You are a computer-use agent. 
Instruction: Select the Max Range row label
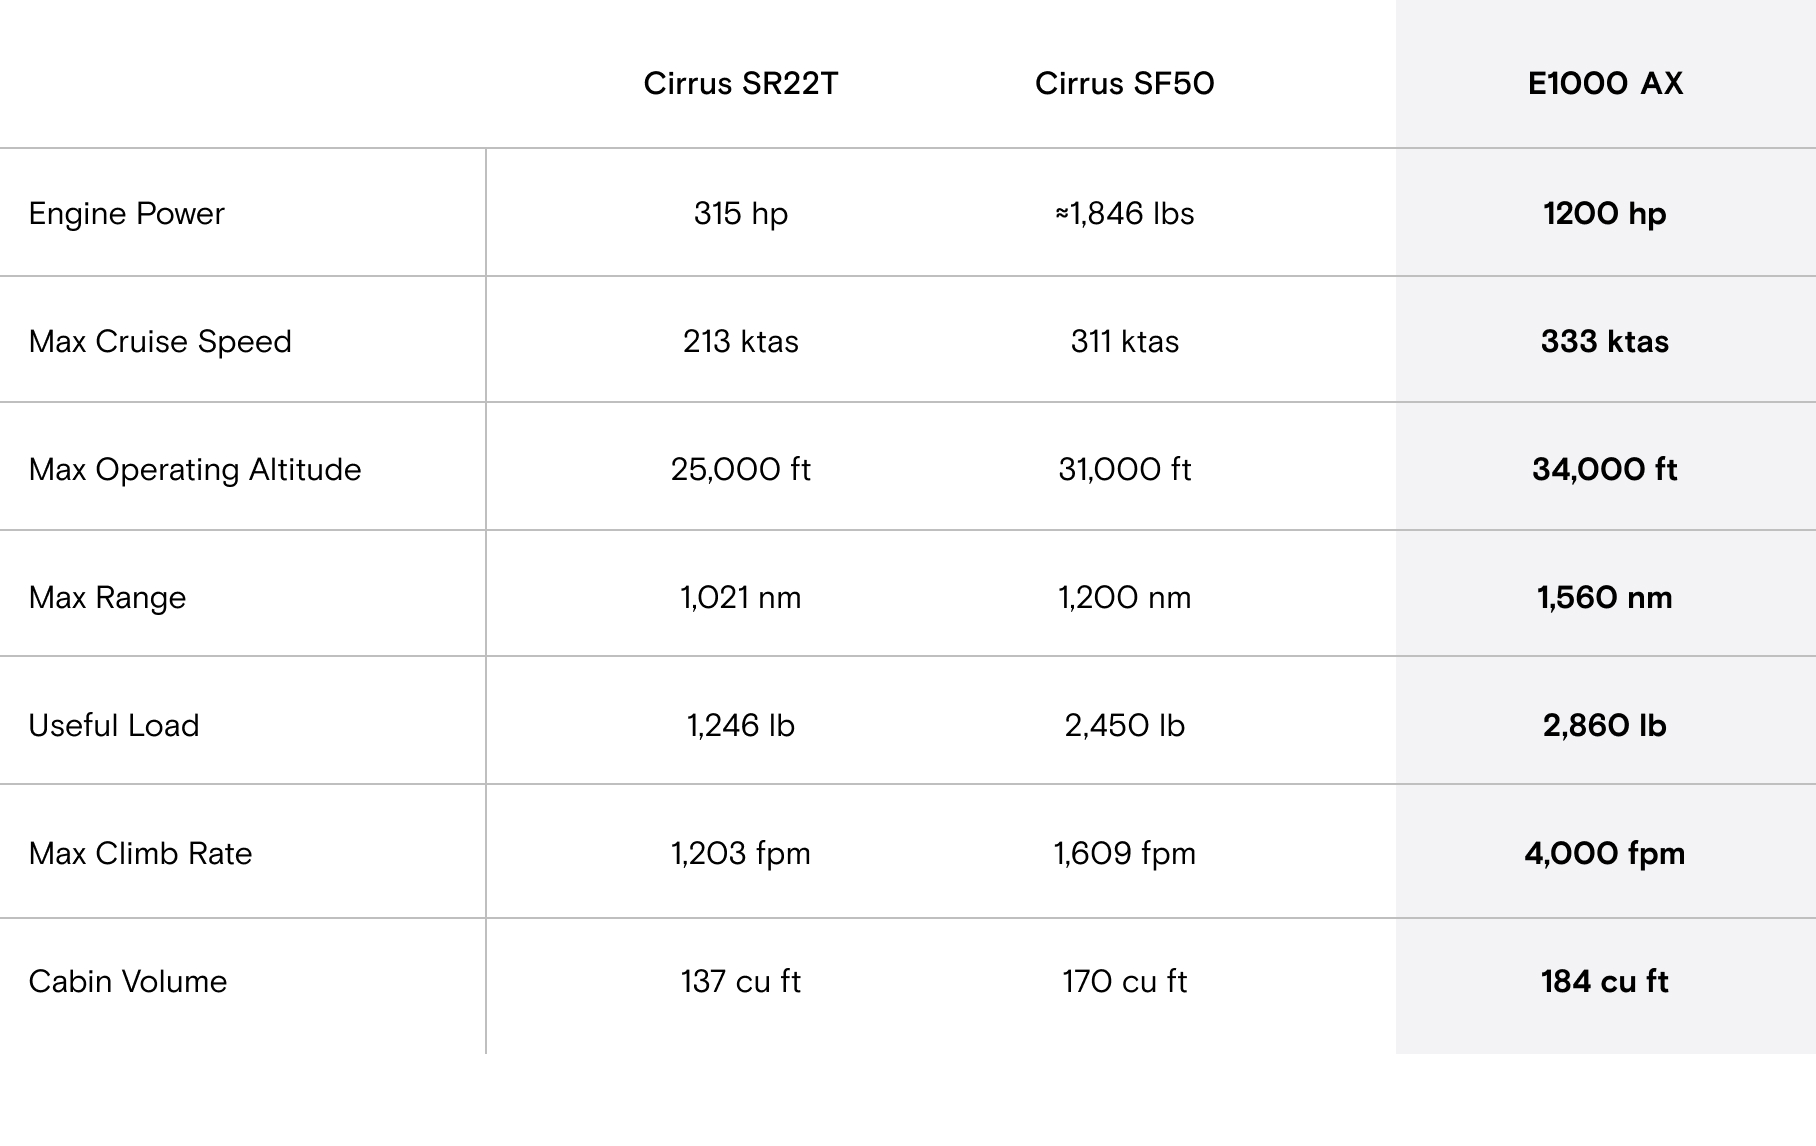pos(107,598)
